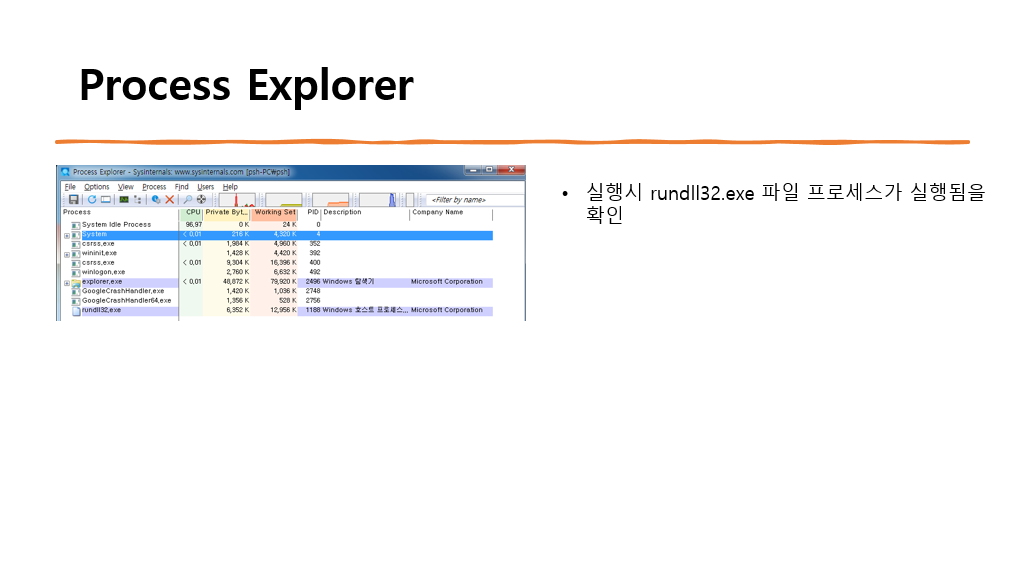1024x576 pixels.
Task: Click the Refresh Now toolbar icon
Action: [92, 199]
